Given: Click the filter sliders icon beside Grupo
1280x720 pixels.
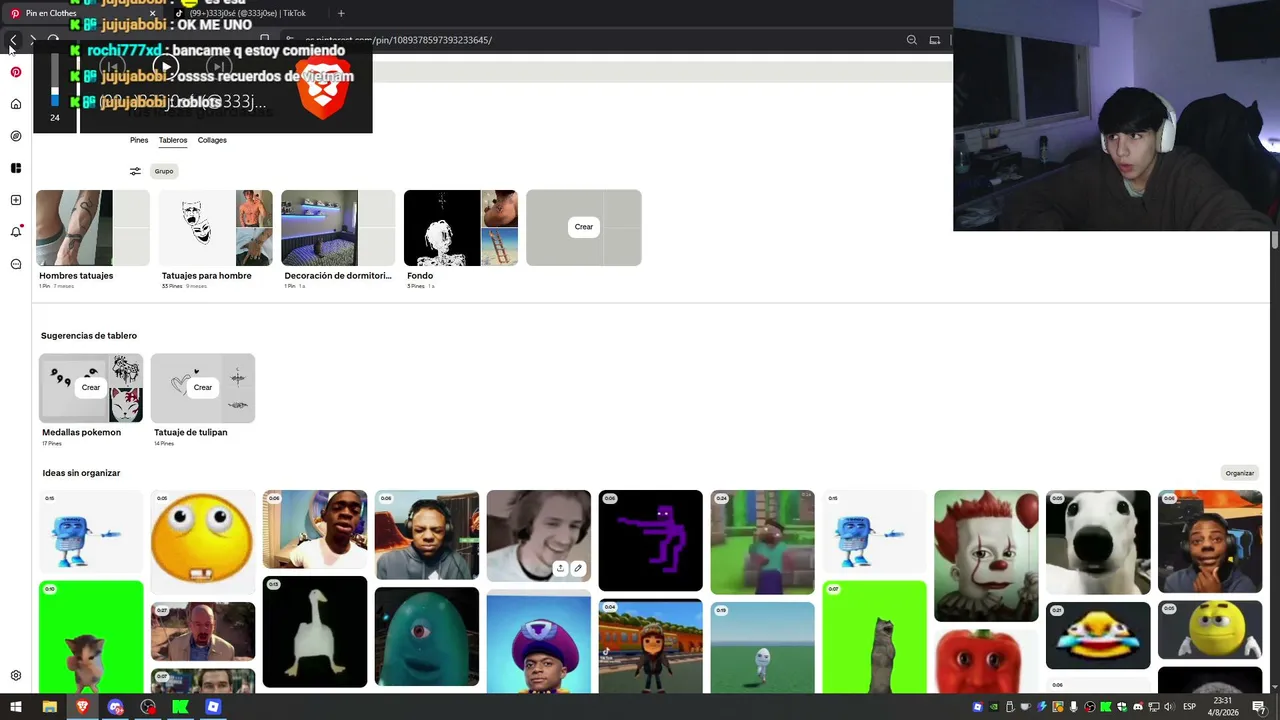Looking at the screenshot, I should 135,171.
